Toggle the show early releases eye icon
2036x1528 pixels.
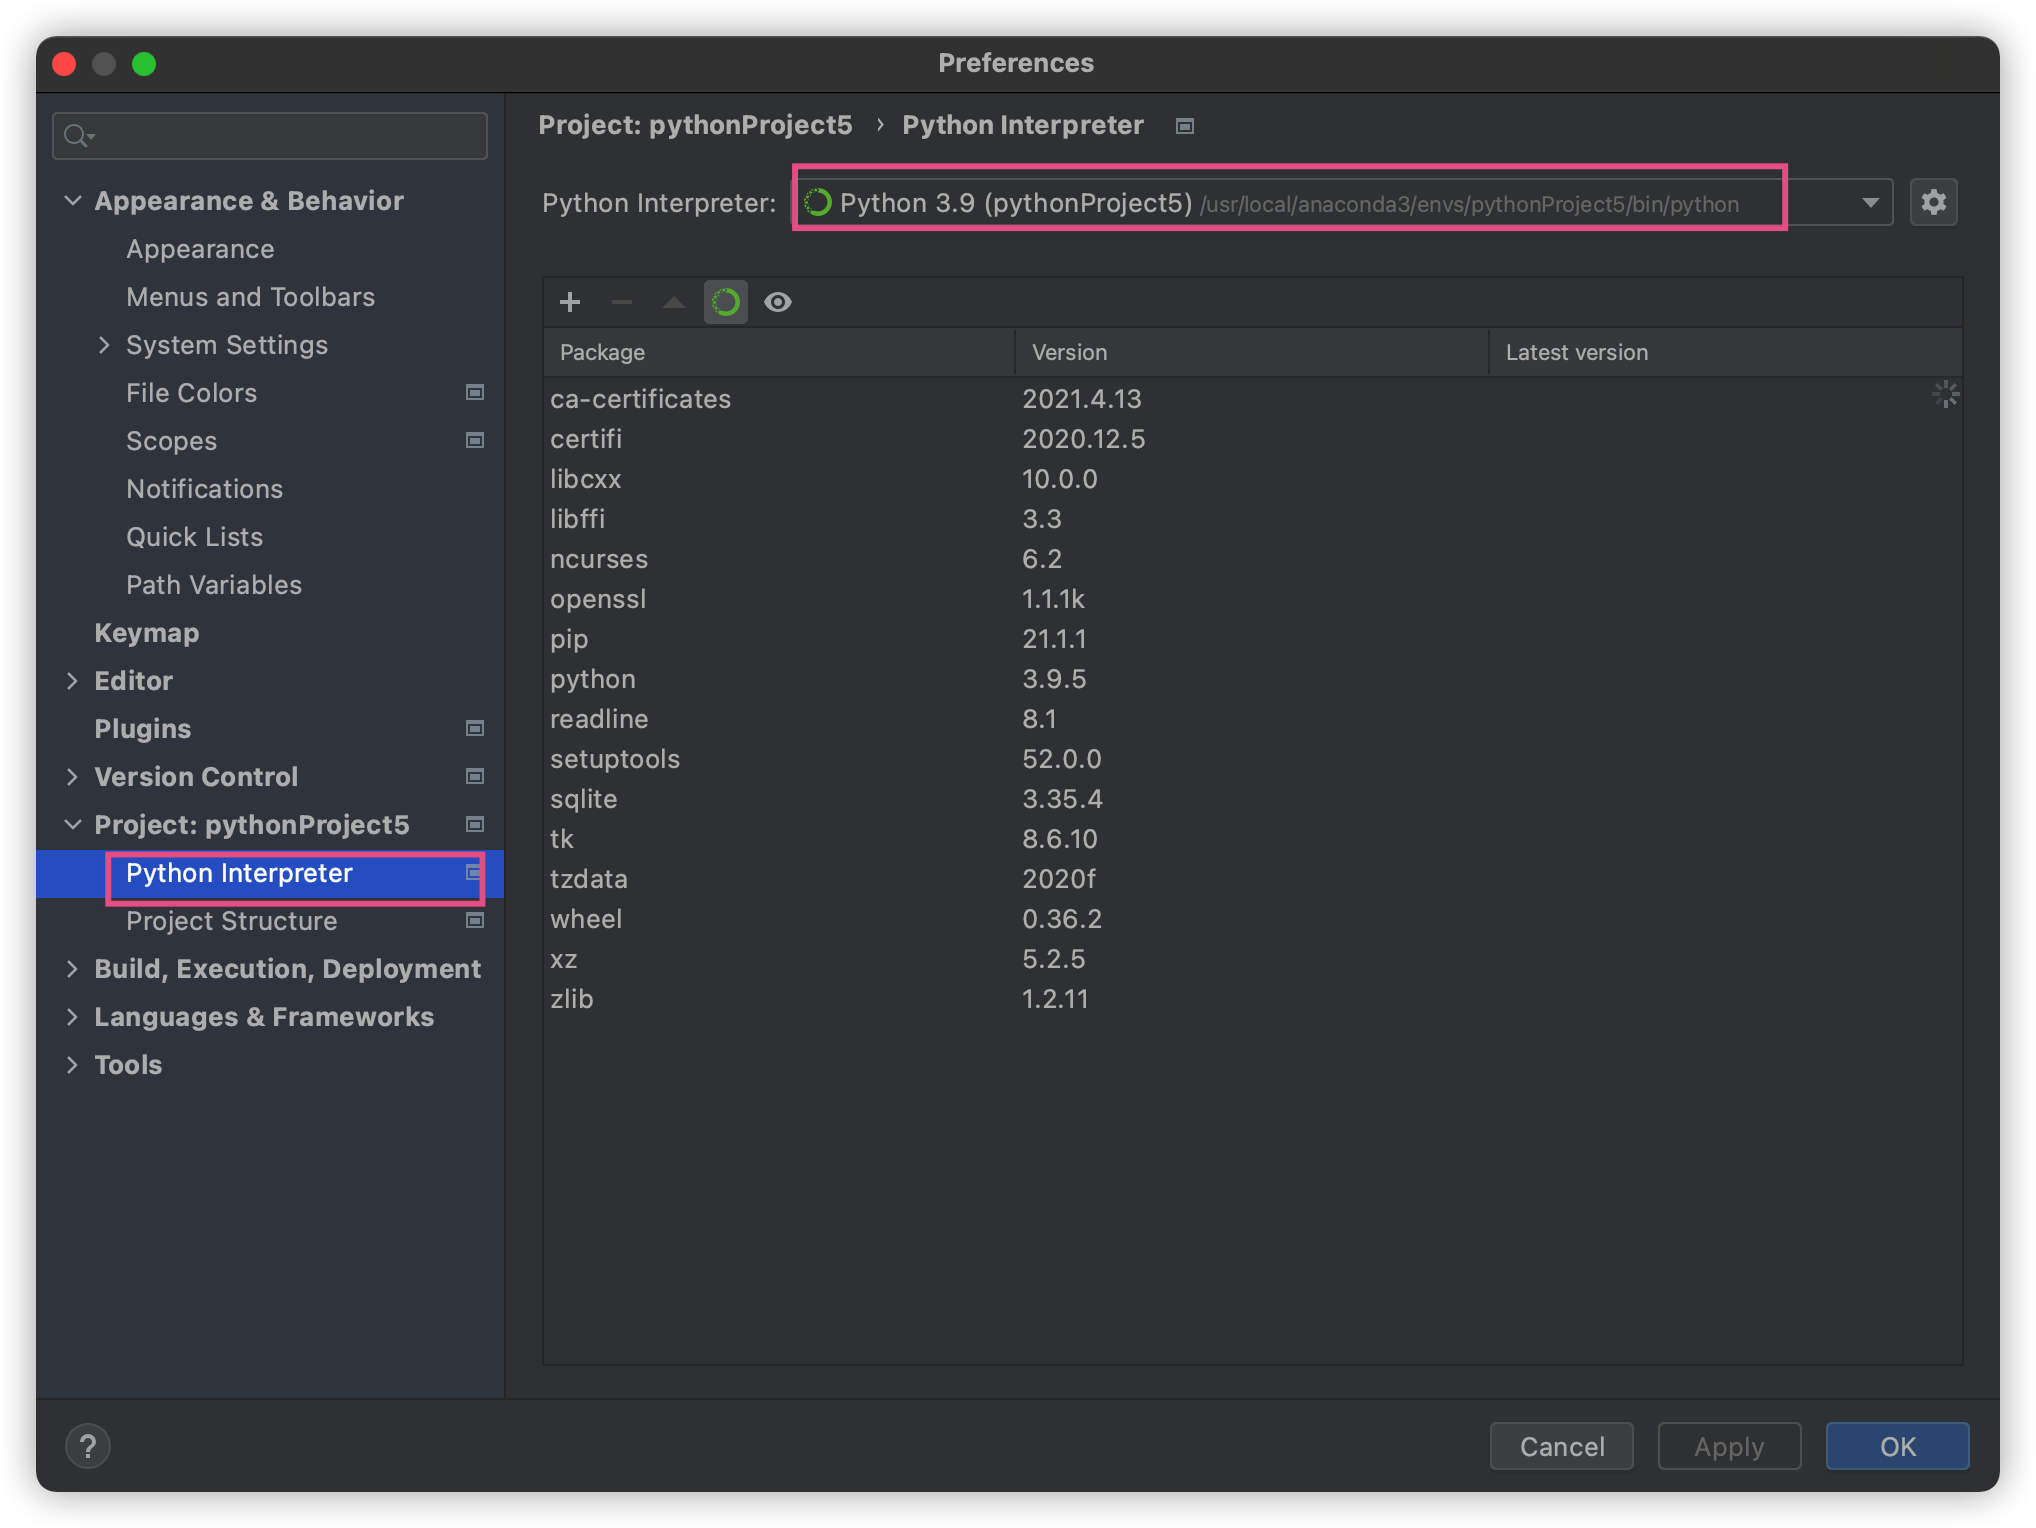pos(778,302)
